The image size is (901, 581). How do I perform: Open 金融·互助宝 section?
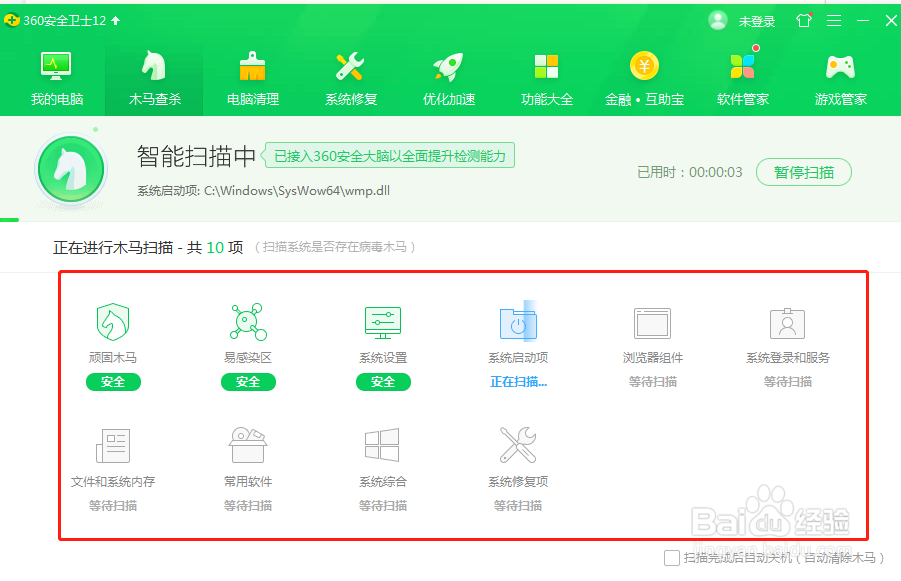coord(644,79)
